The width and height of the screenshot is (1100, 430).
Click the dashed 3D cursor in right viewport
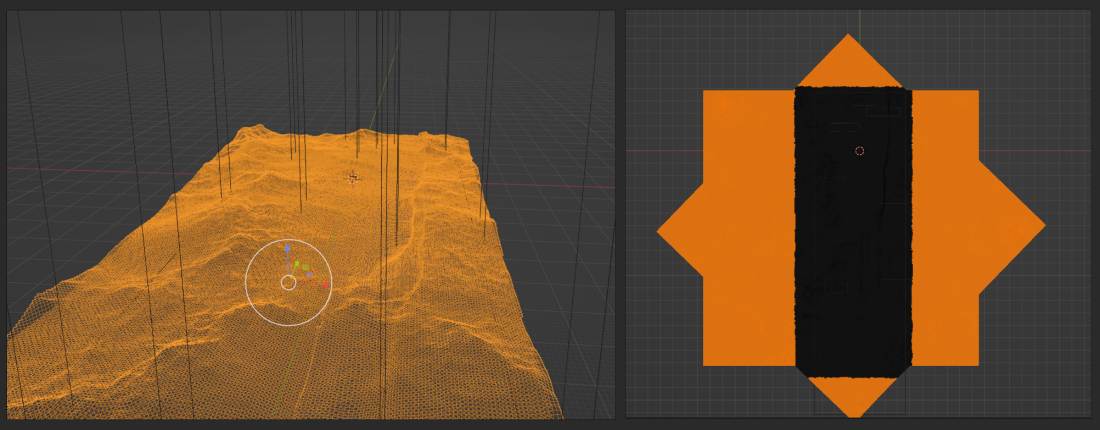[860, 151]
